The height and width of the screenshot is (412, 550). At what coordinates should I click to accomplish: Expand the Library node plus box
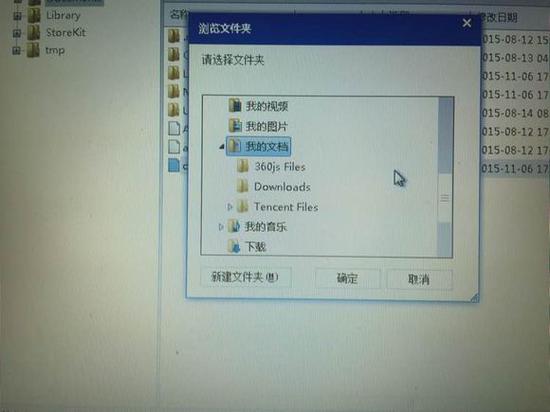pyautogui.click(x=17, y=16)
